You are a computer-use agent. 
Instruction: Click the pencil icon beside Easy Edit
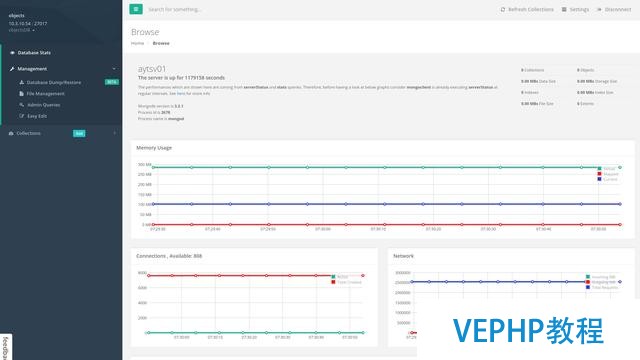point(22,116)
